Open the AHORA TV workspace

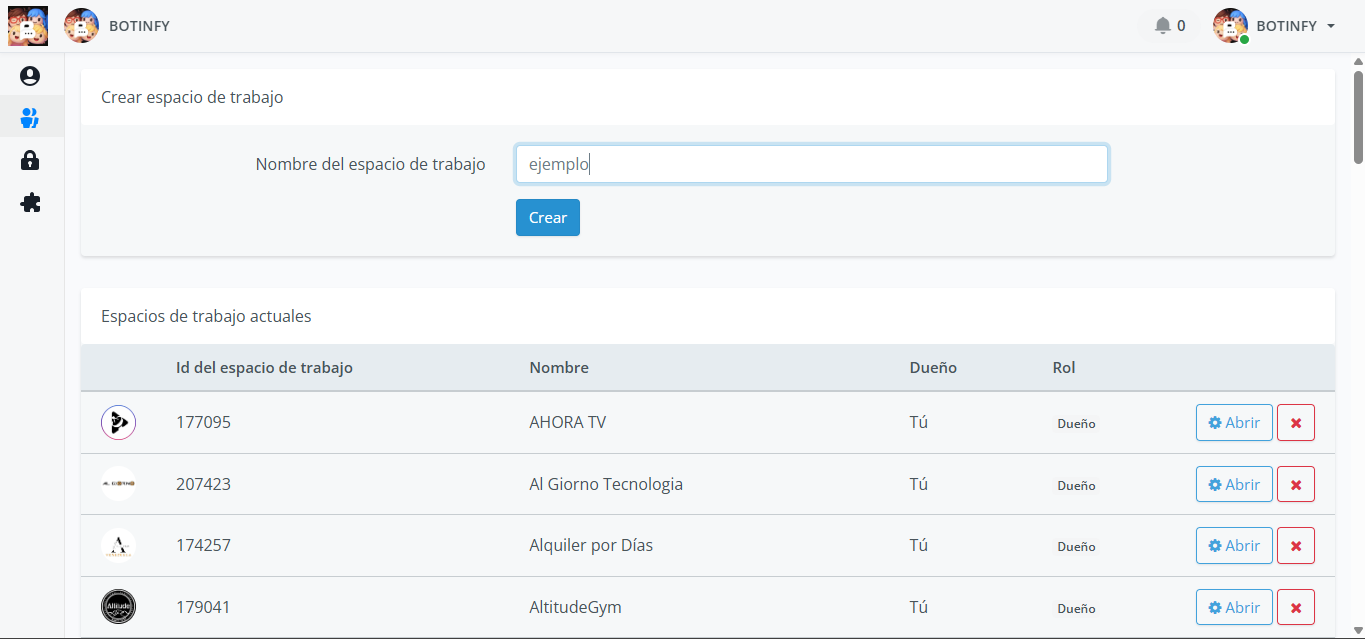[1234, 423]
